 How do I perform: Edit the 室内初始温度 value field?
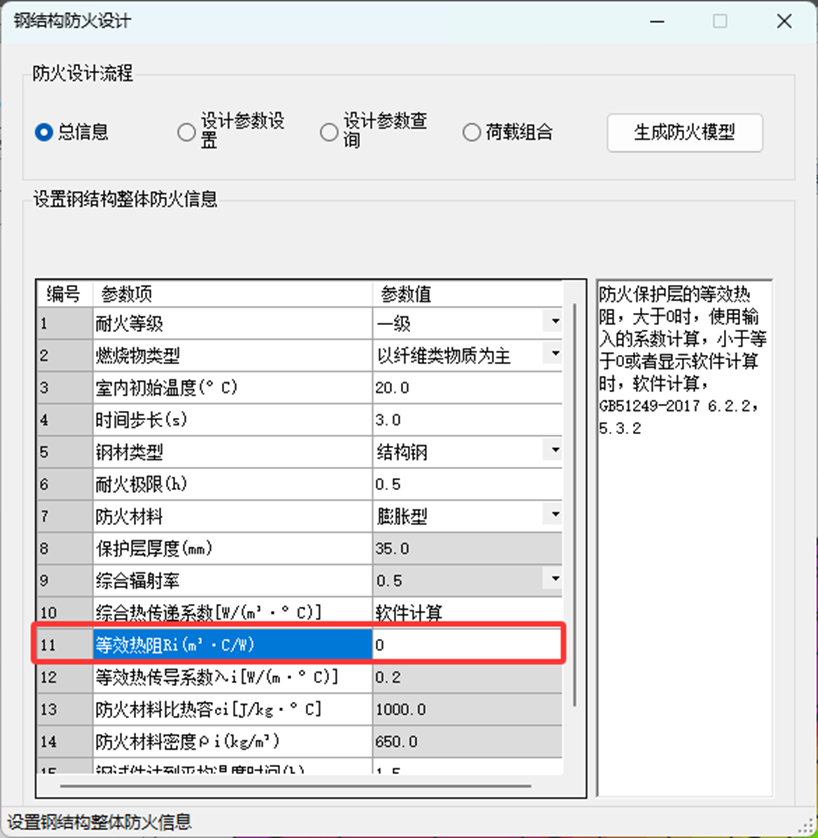pyautogui.click(x=465, y=387)
